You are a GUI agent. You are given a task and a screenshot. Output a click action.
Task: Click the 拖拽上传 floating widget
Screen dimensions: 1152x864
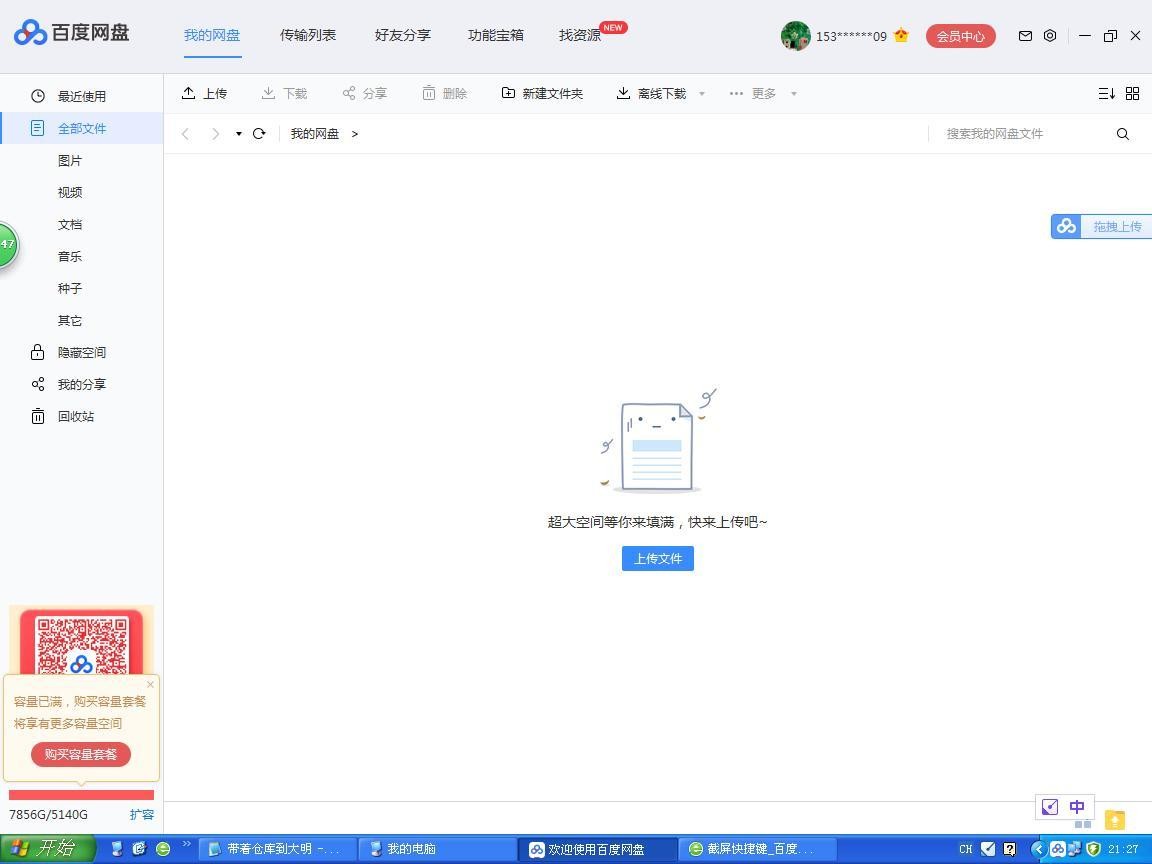pos(1101,226)
